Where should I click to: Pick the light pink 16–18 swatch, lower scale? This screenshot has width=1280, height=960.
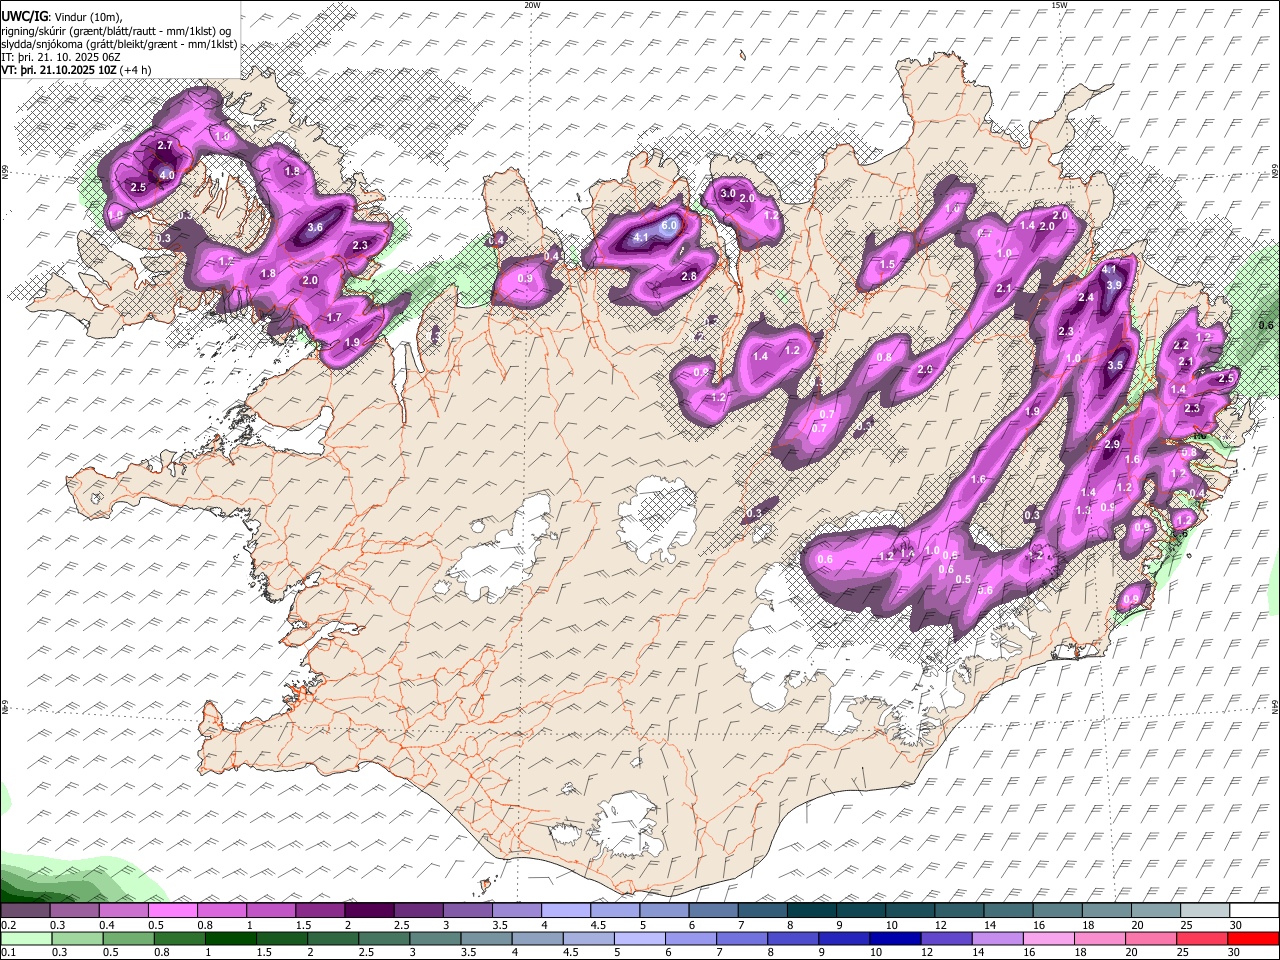[x=1049, y=939]
